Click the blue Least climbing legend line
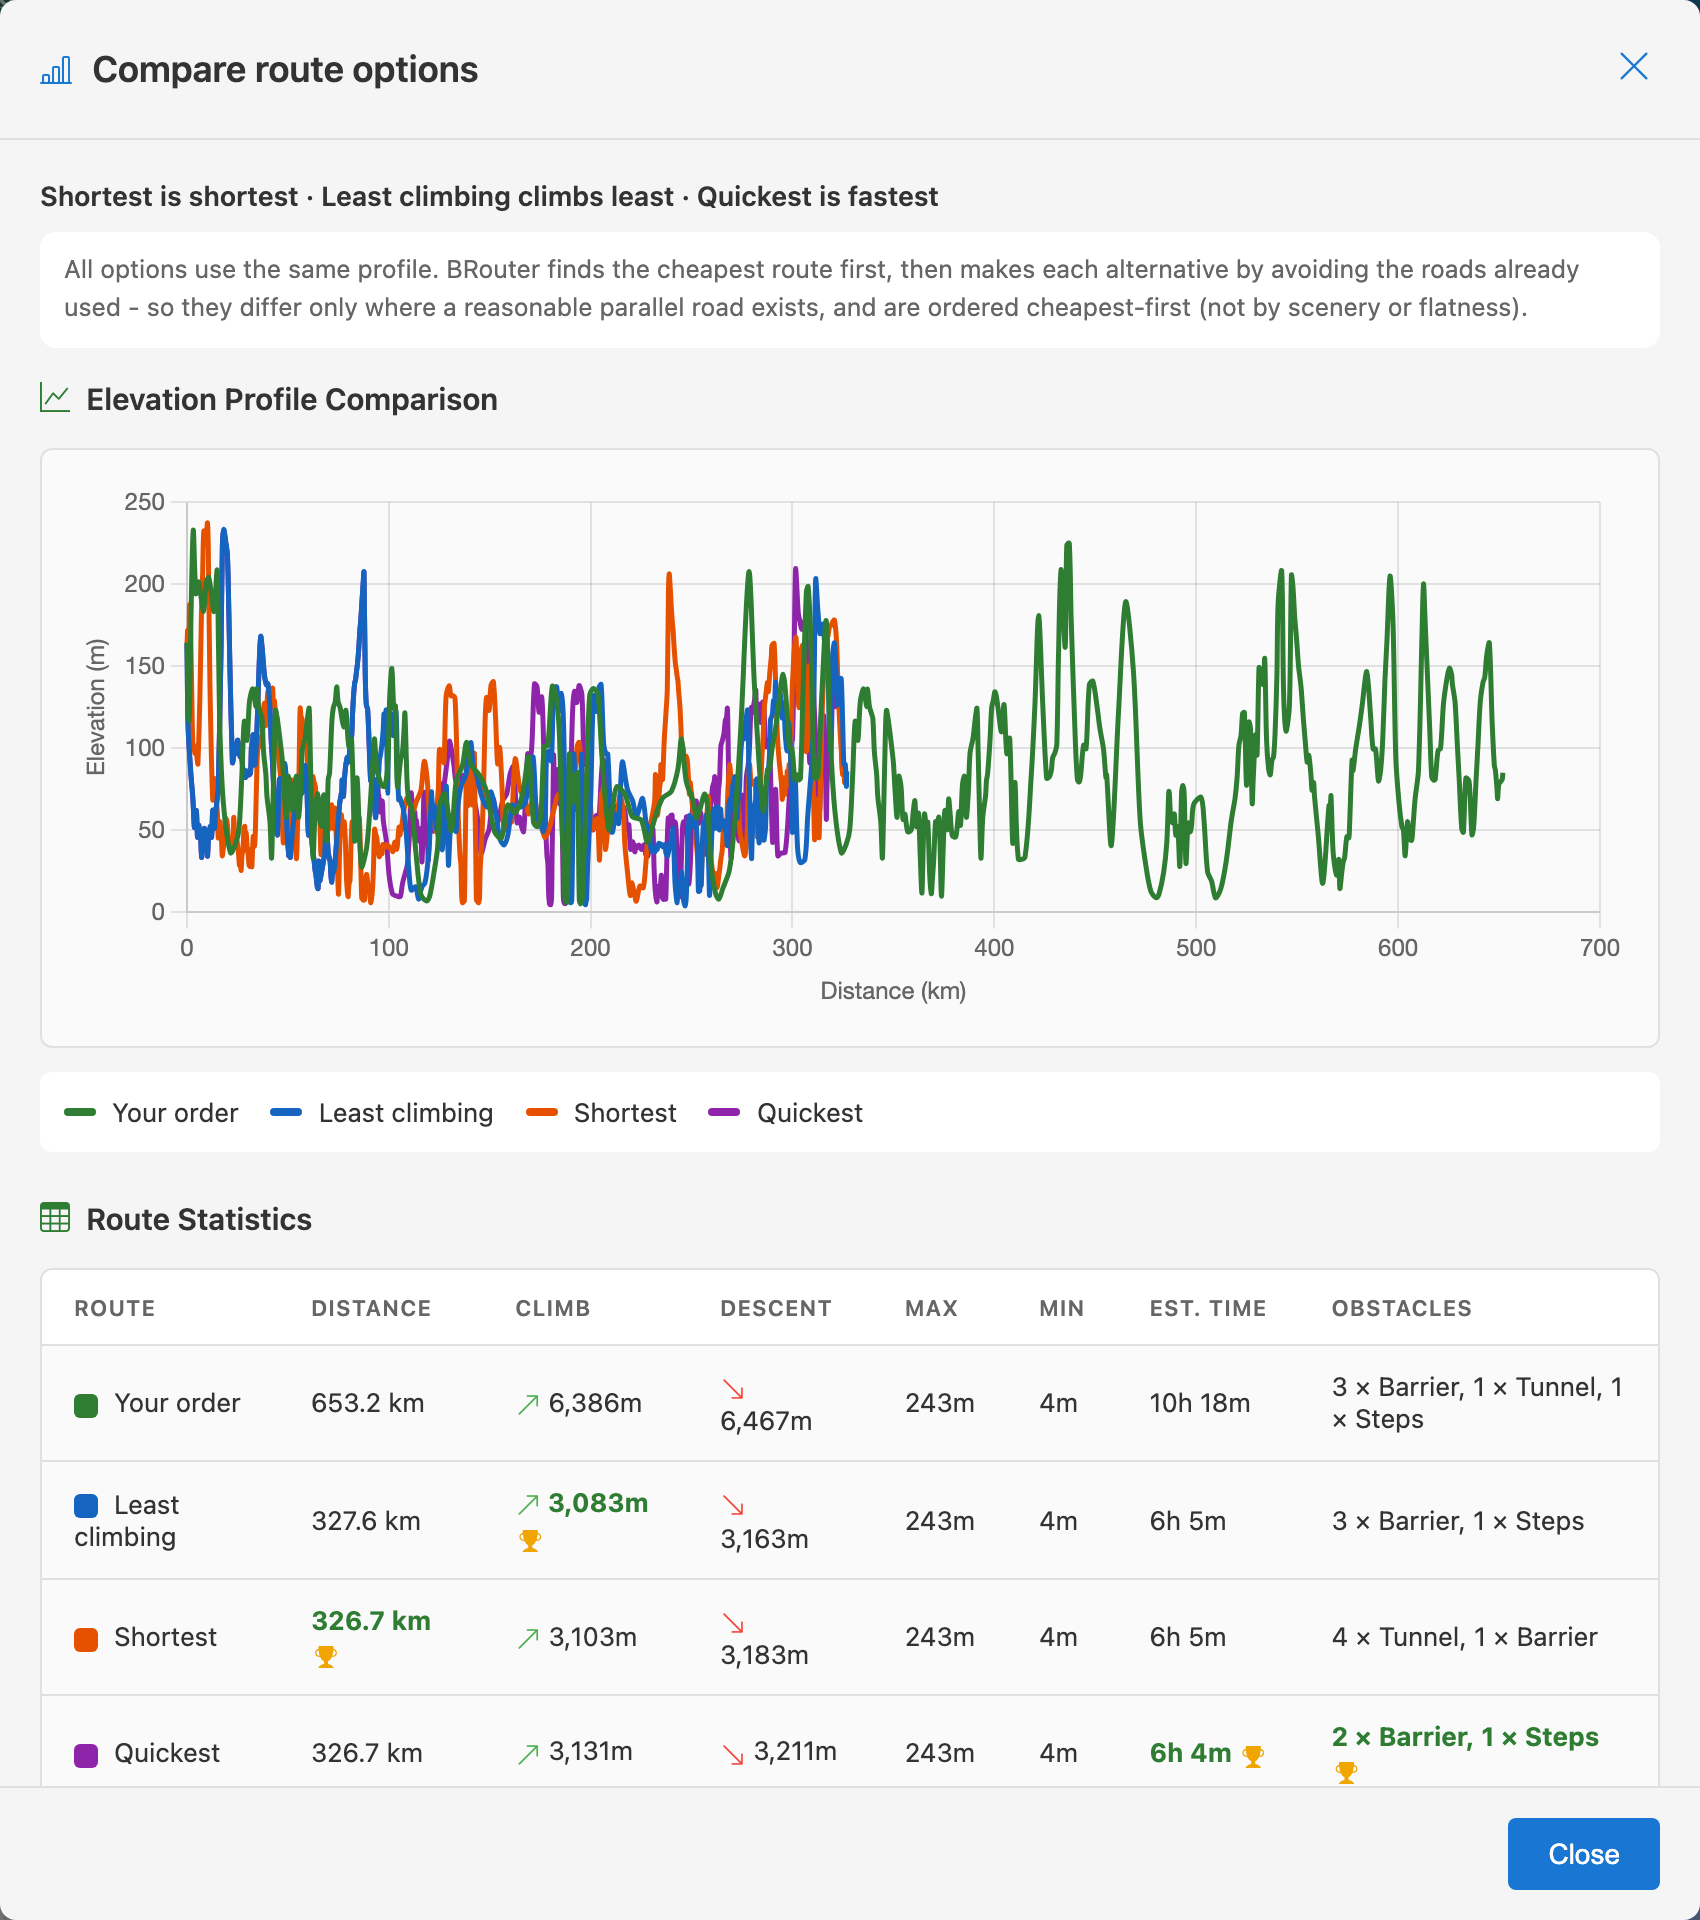 286,1112
